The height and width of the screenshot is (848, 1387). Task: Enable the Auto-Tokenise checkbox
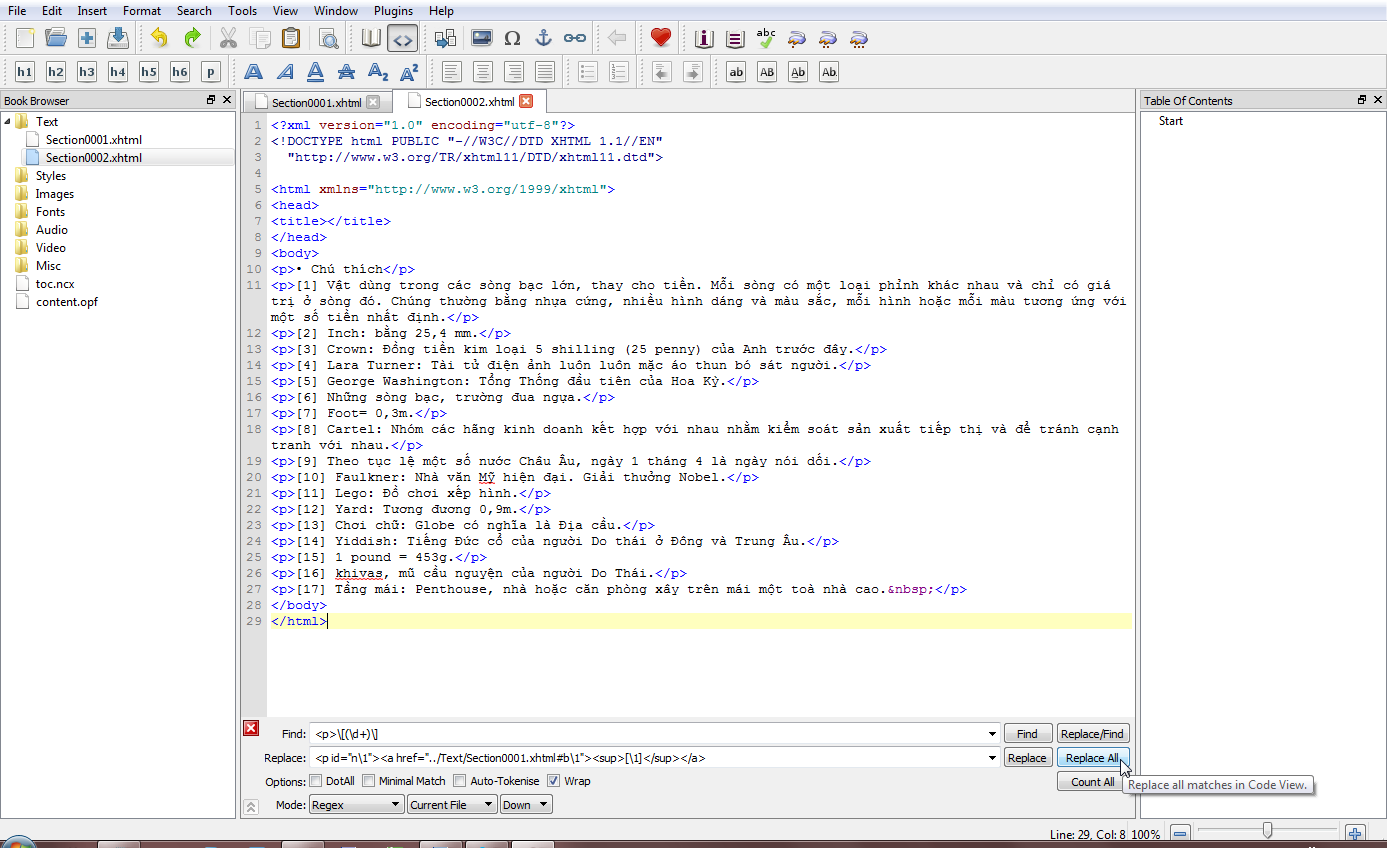pos(460,781)
